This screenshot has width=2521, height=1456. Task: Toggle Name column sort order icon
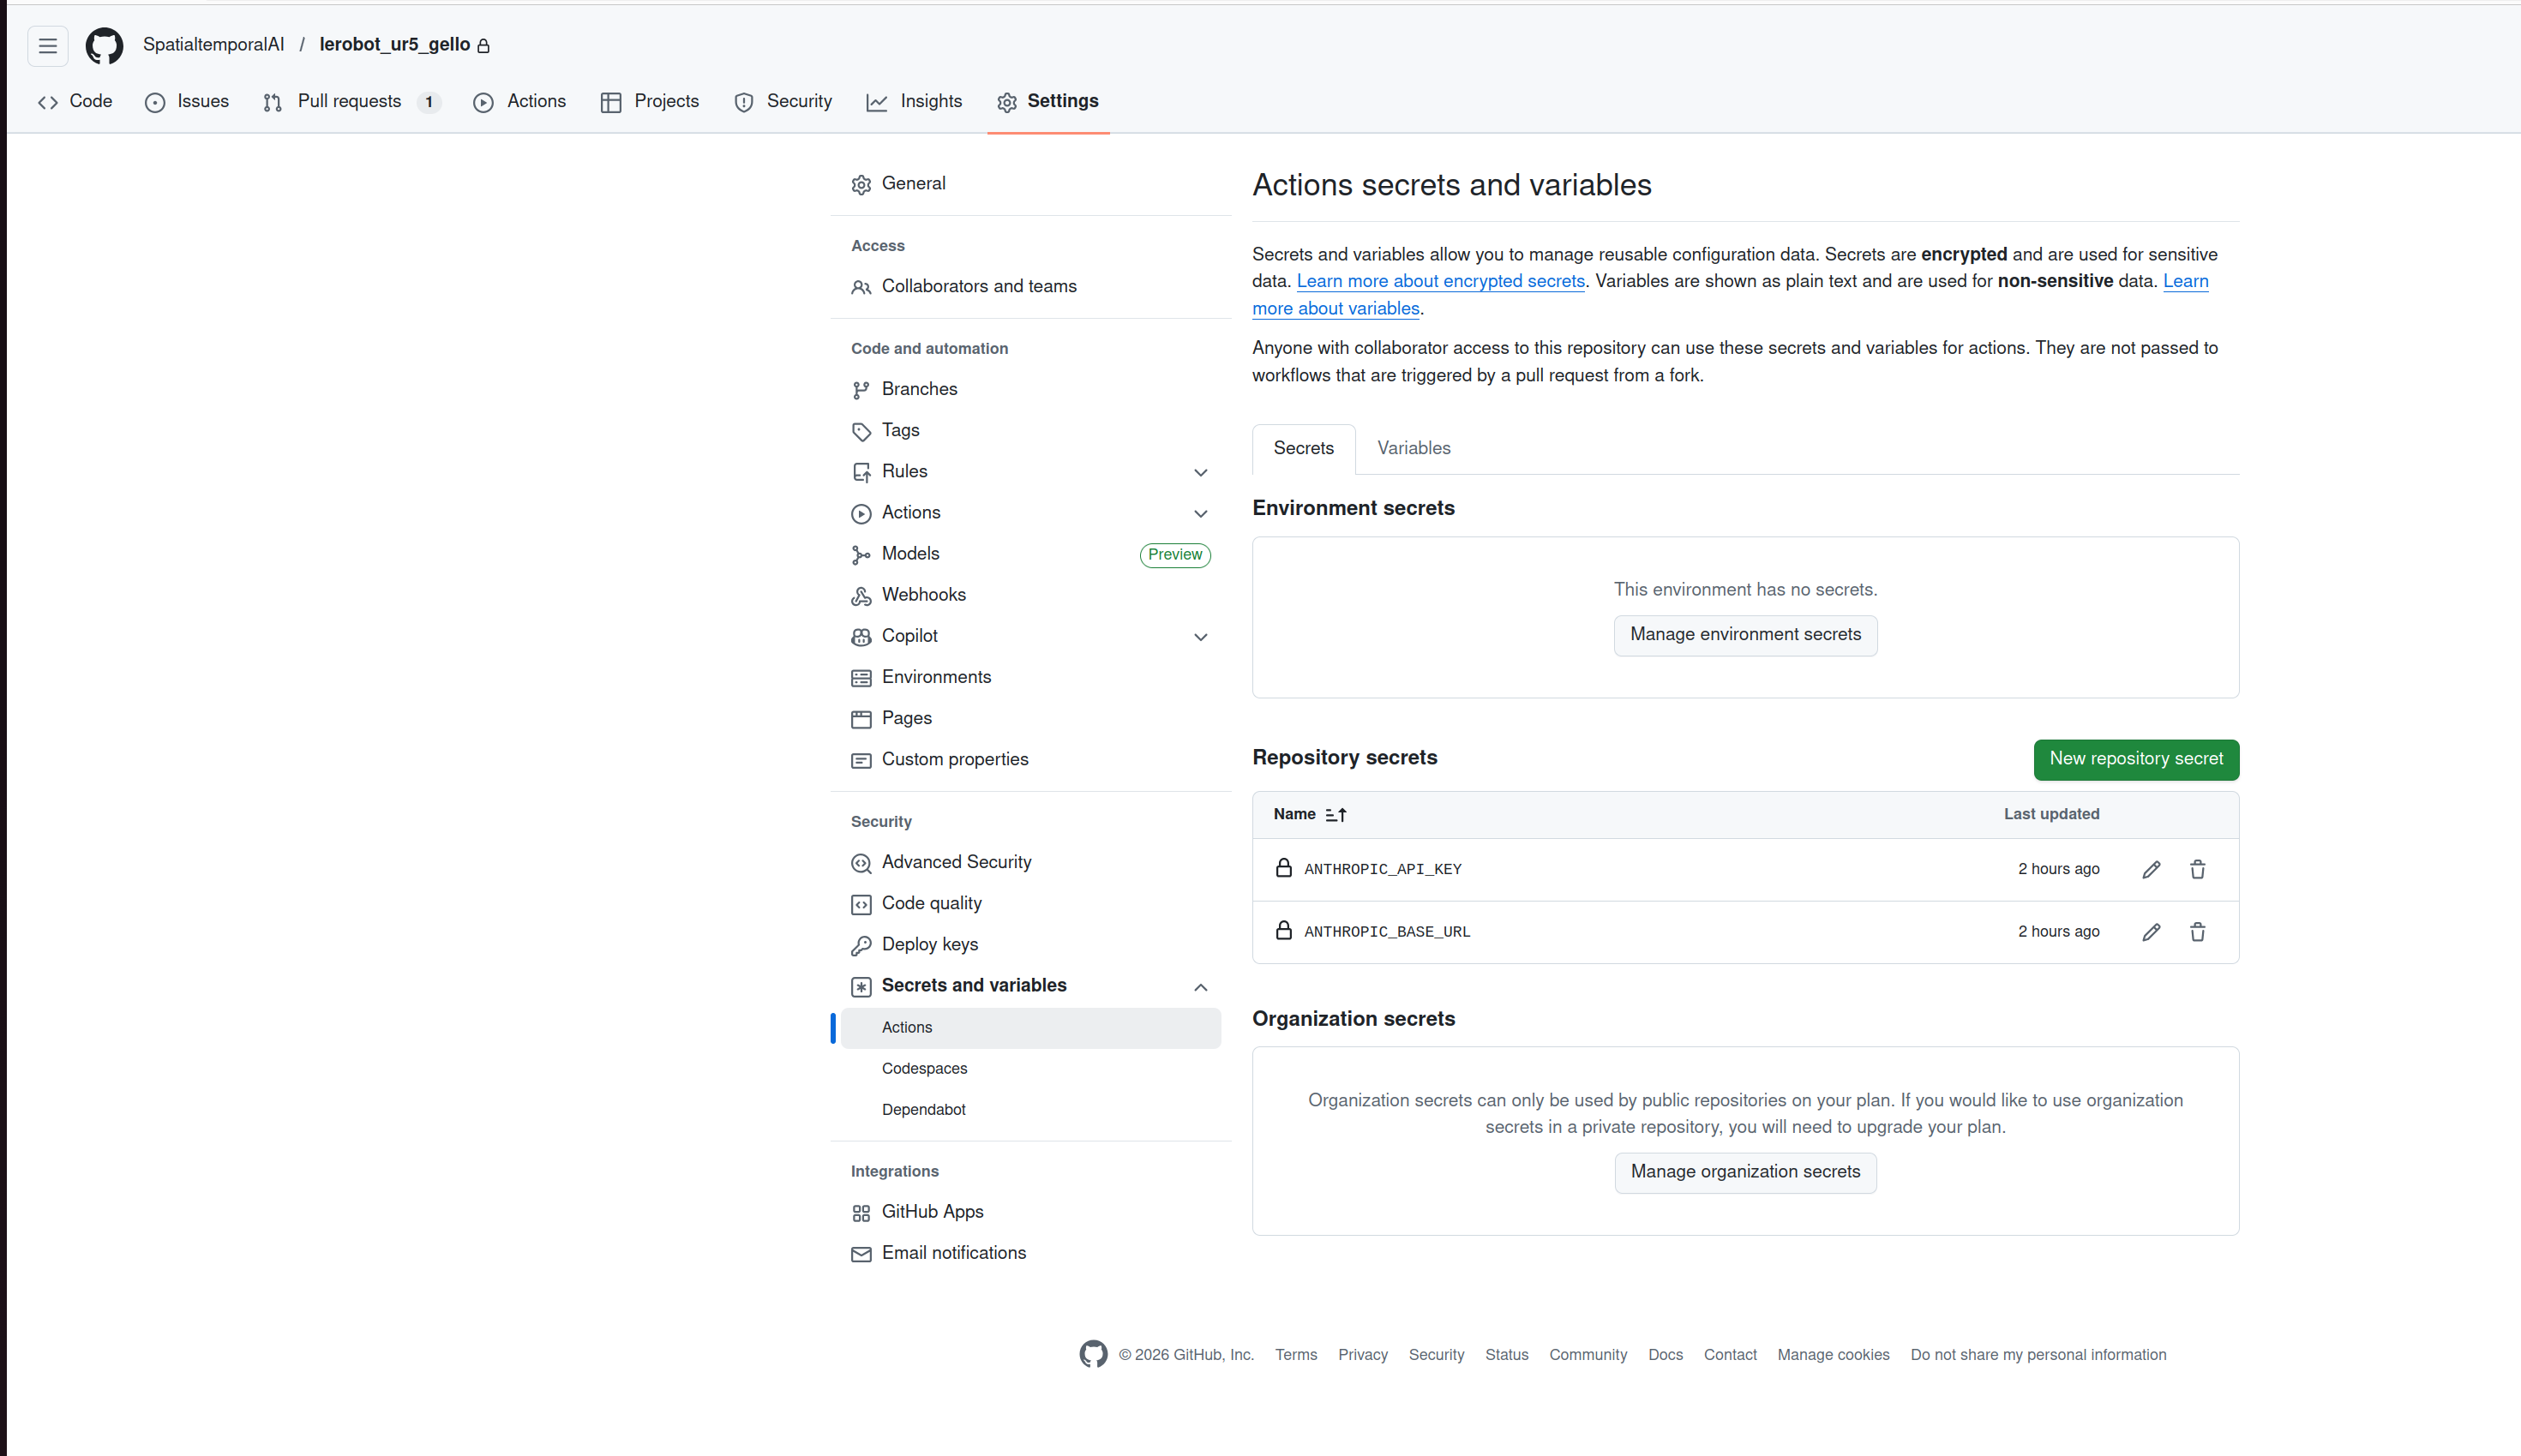pos(1336,814)
